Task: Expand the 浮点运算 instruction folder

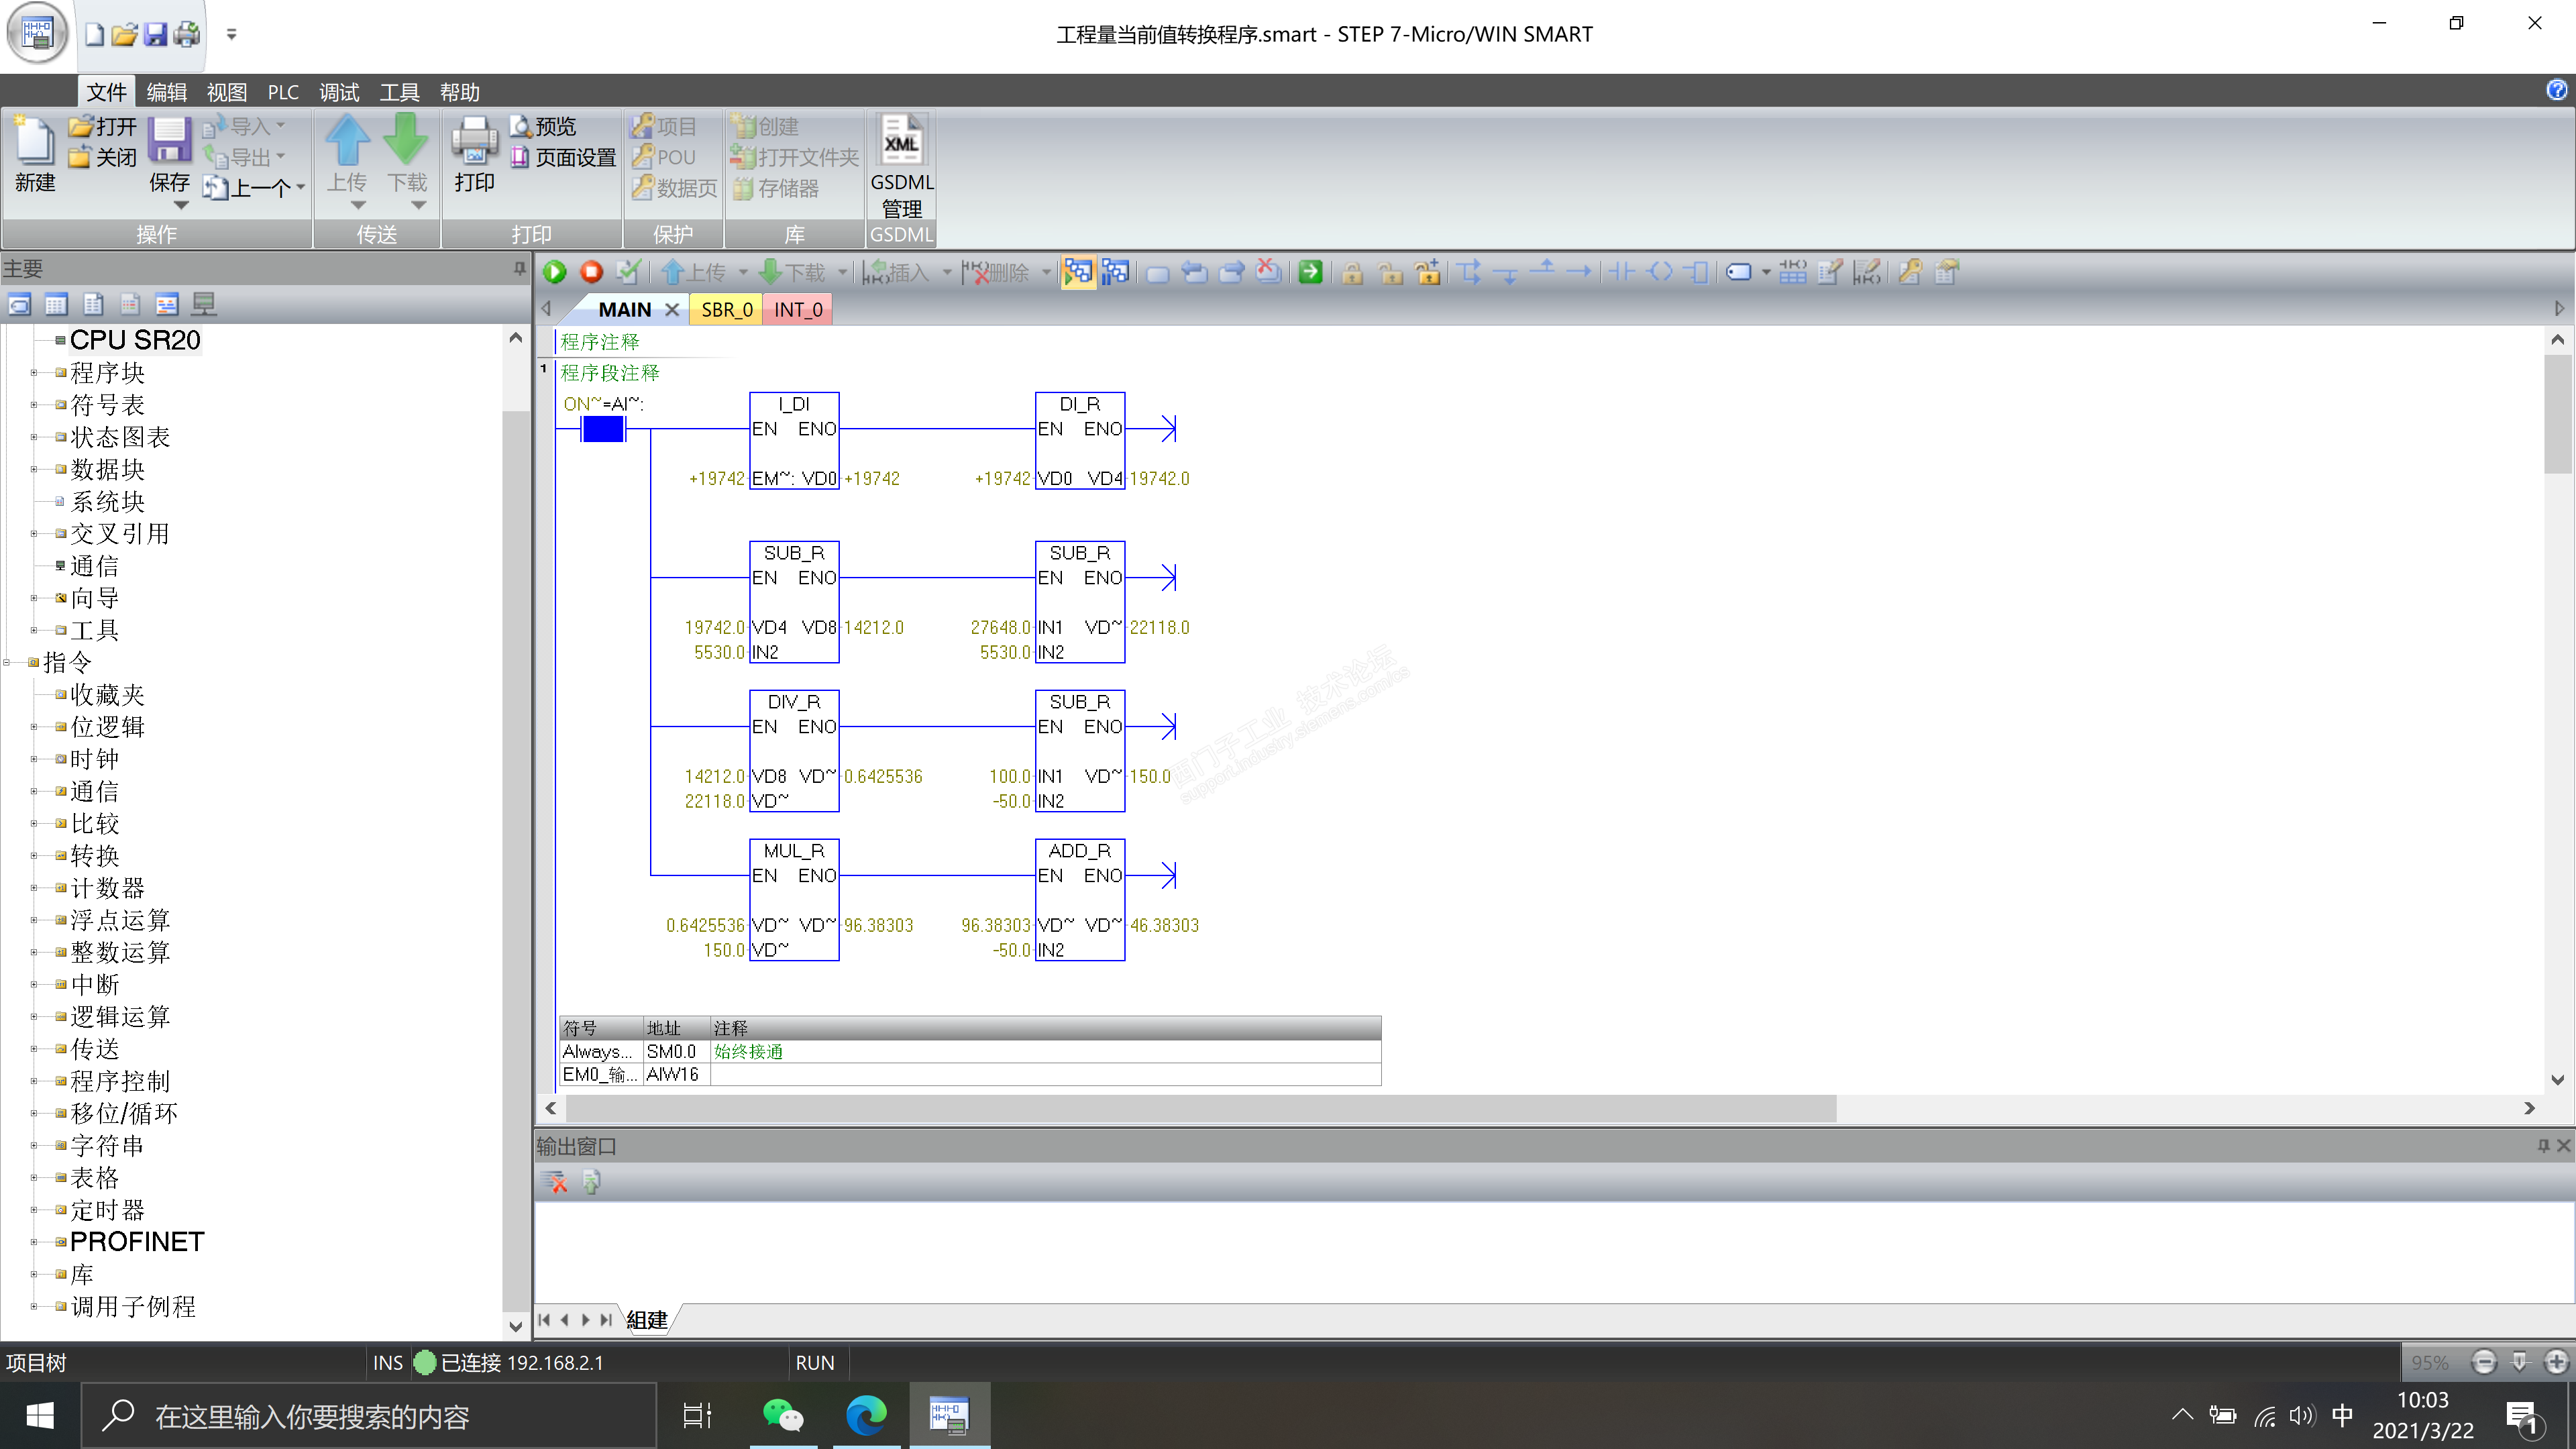Action: 34,920
